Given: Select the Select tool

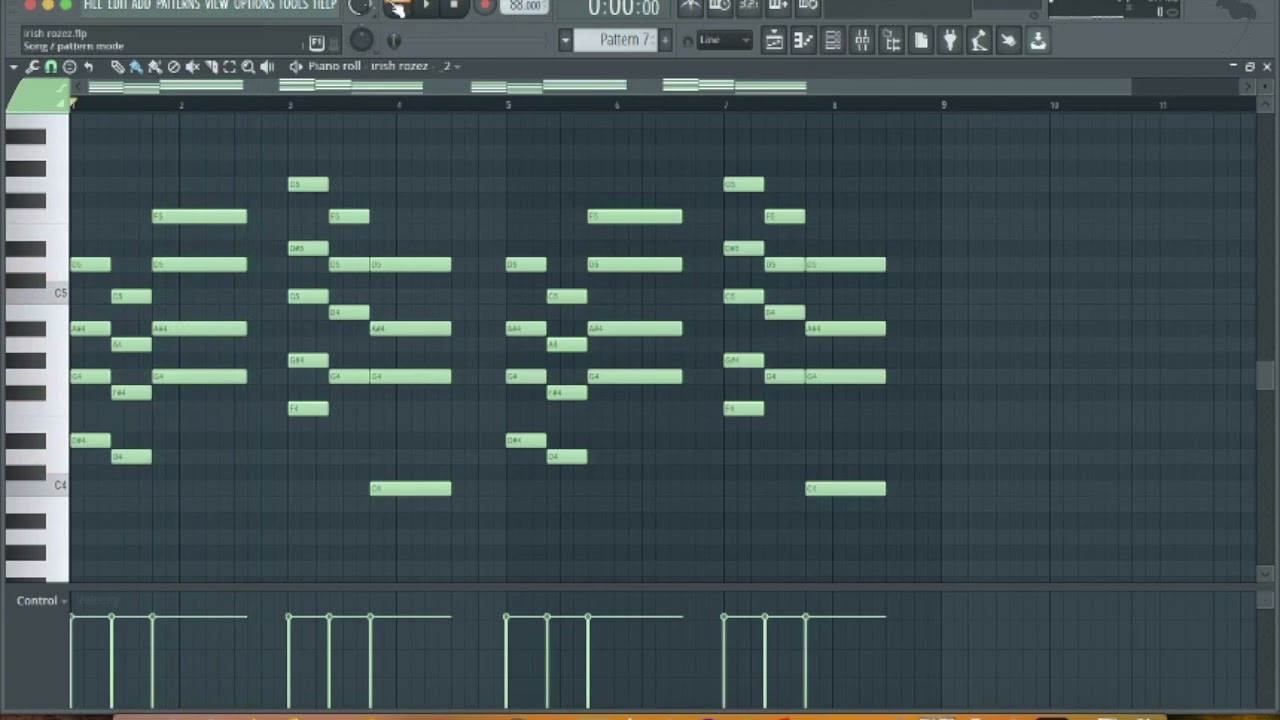Looking at the screenshot, I should click(x=229, y=67).
